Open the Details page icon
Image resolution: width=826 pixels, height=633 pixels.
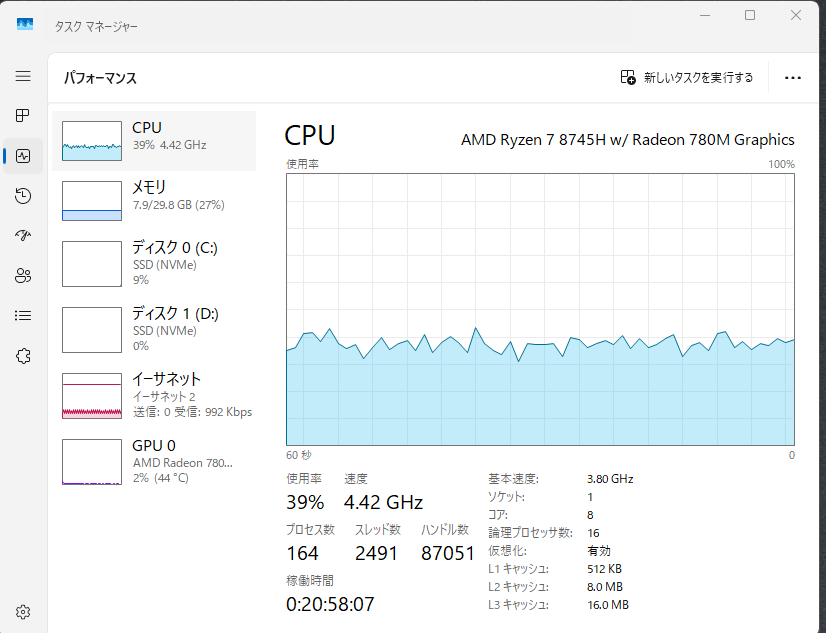[x=23, y=316]
